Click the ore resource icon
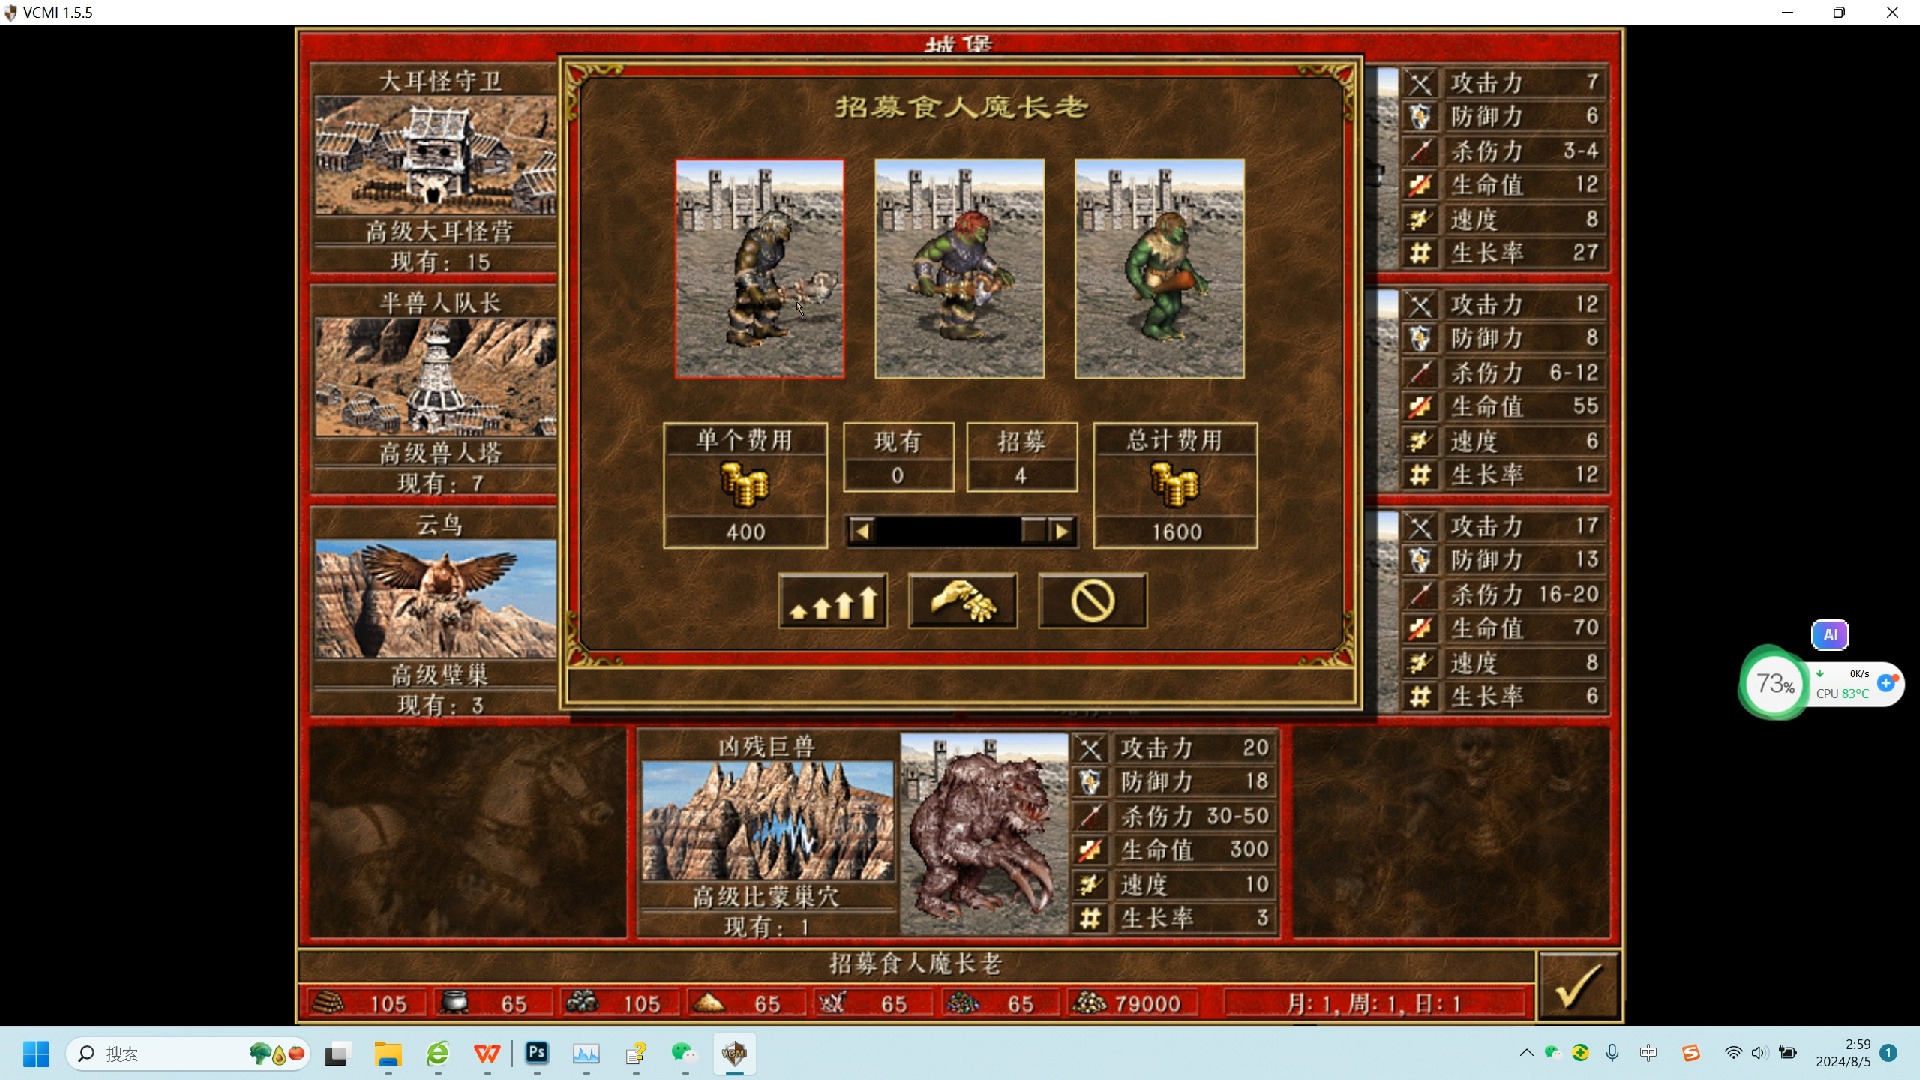Image resolution: width=1920 pixels, height=1080 pixels. [x=582, y=1002]
